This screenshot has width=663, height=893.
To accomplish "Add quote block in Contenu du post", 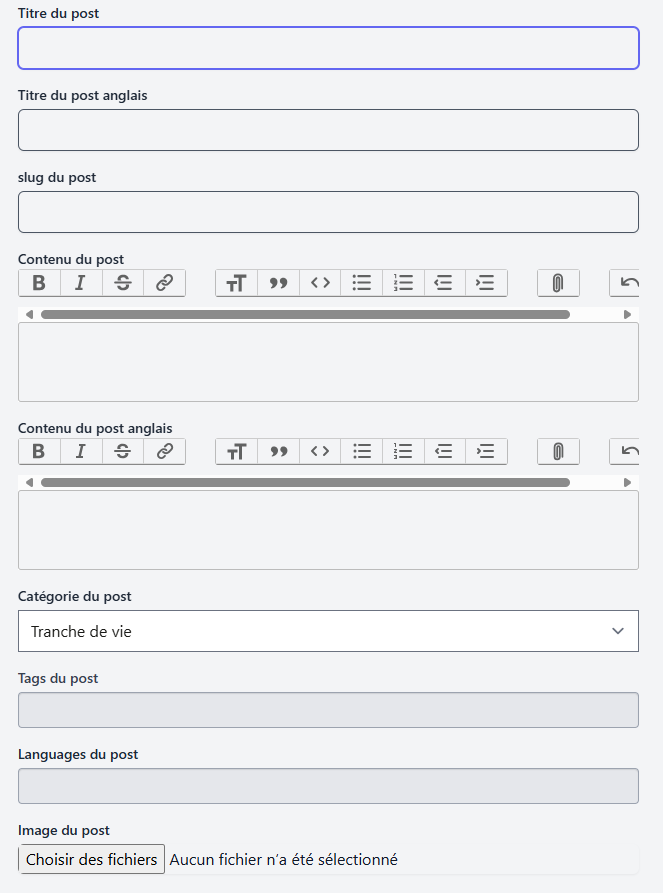I will pyautogui.click(x=278, y=283).
